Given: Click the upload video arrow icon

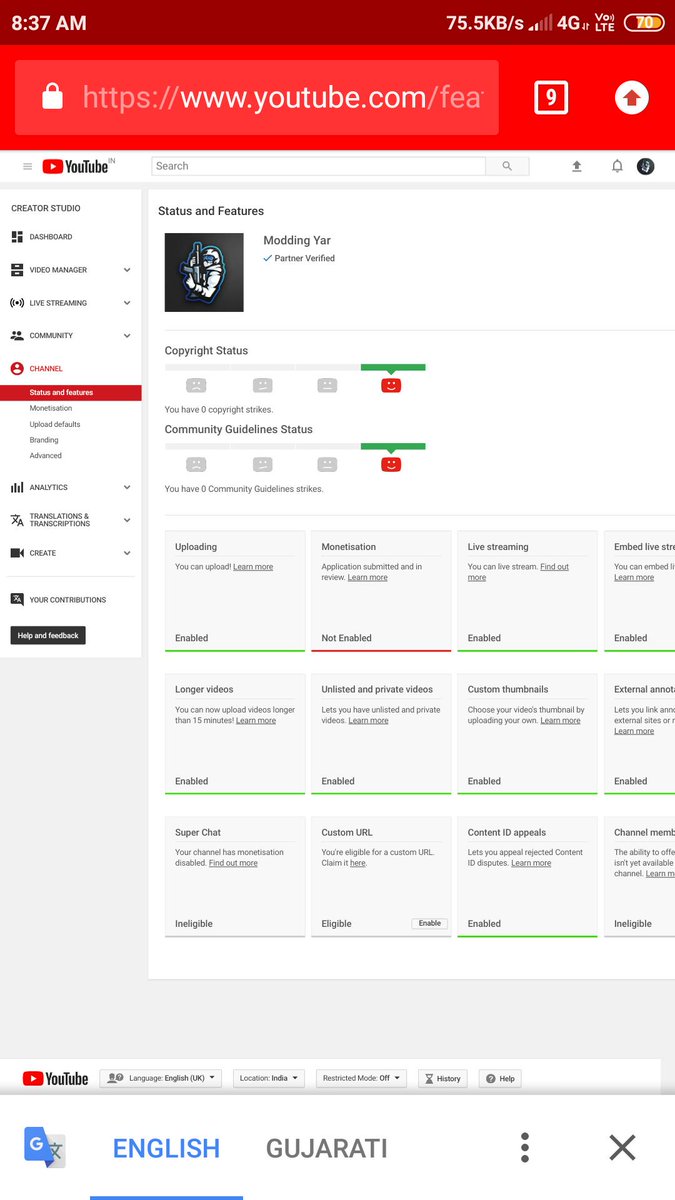Looking at the screenshot, I should [577, 166].
